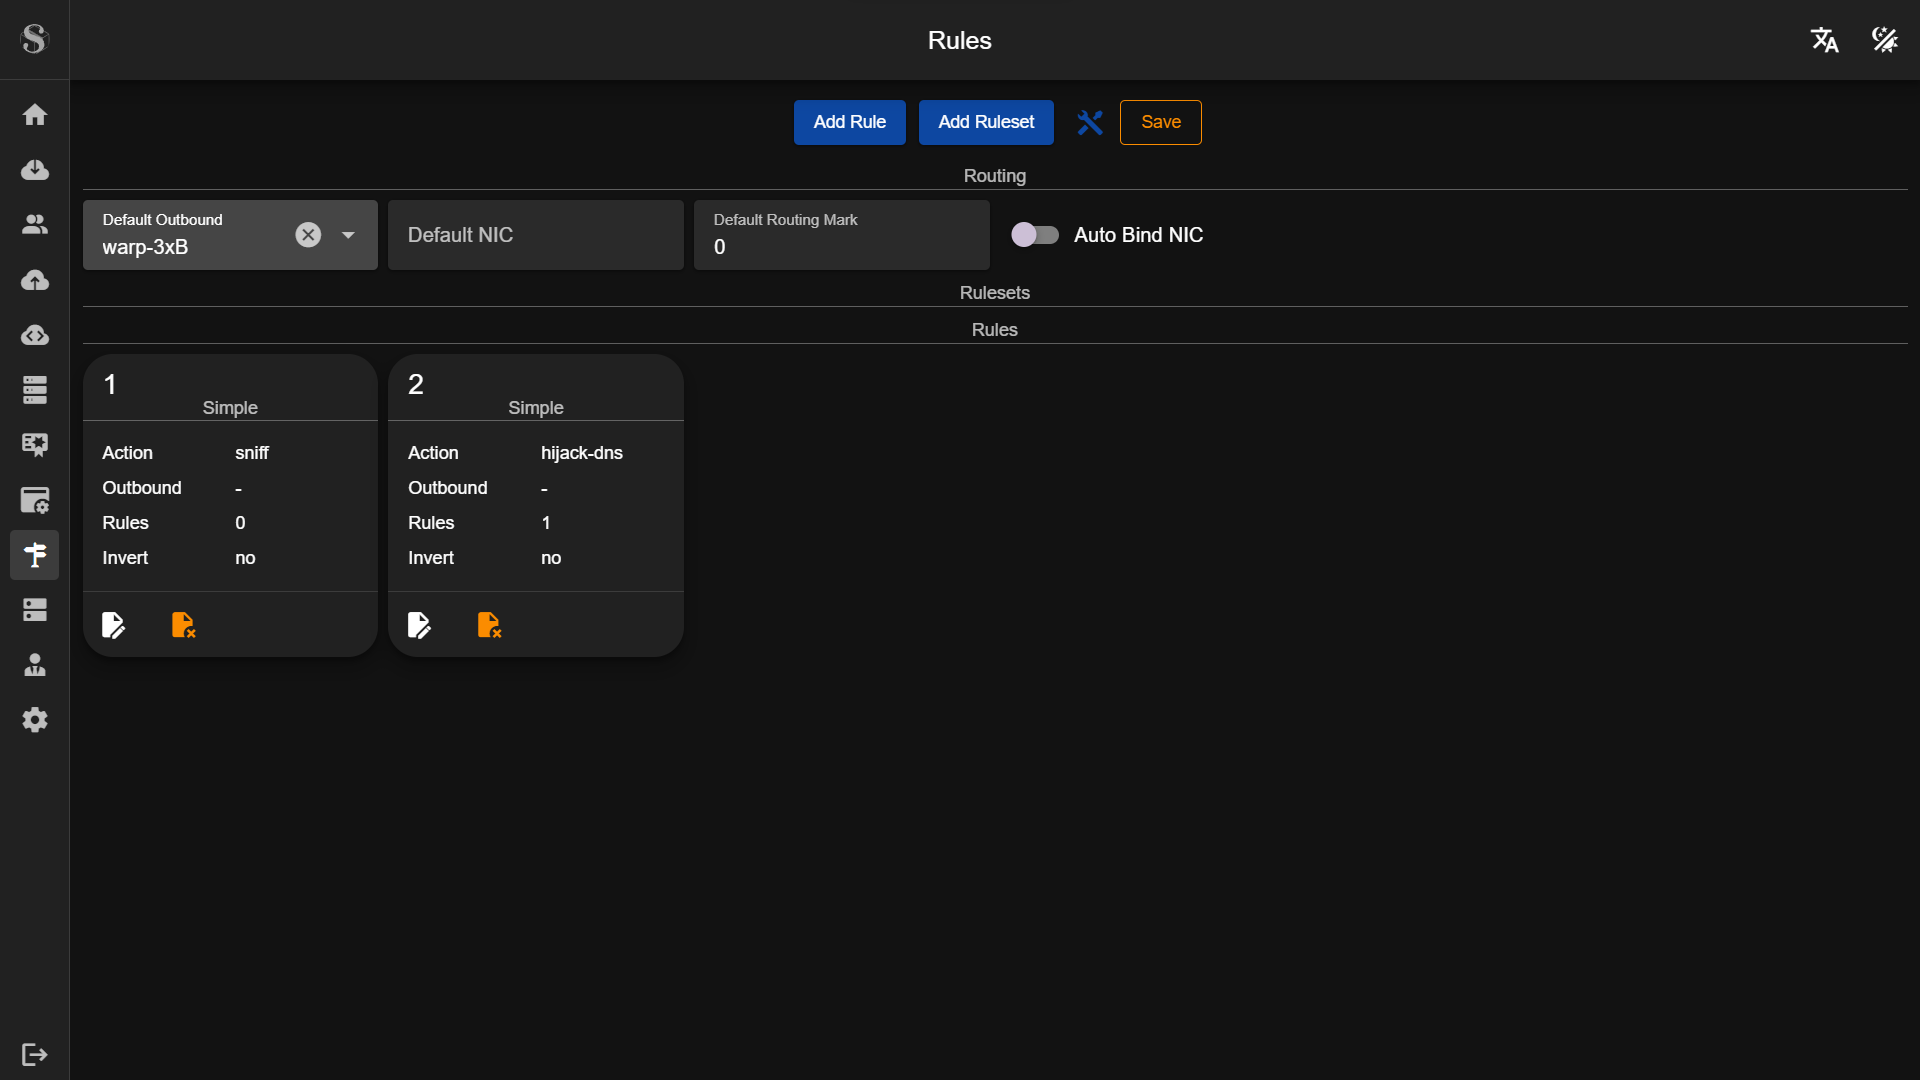Enable the Auto Bind NIC toggle
Screen dimensions: 1920x1080
1035,235
